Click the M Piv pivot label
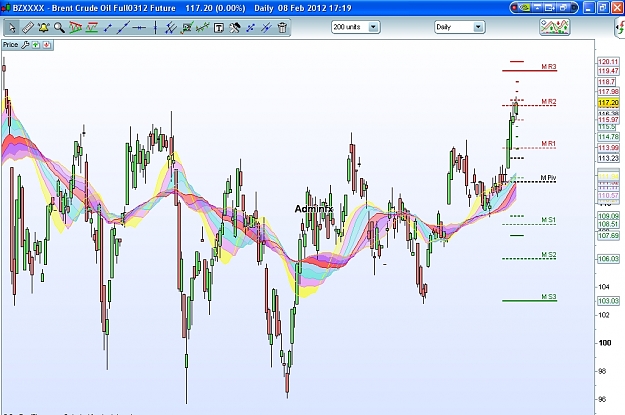Image resolution: width=625 pixels, height=415 pixels. tap(548, 178)
